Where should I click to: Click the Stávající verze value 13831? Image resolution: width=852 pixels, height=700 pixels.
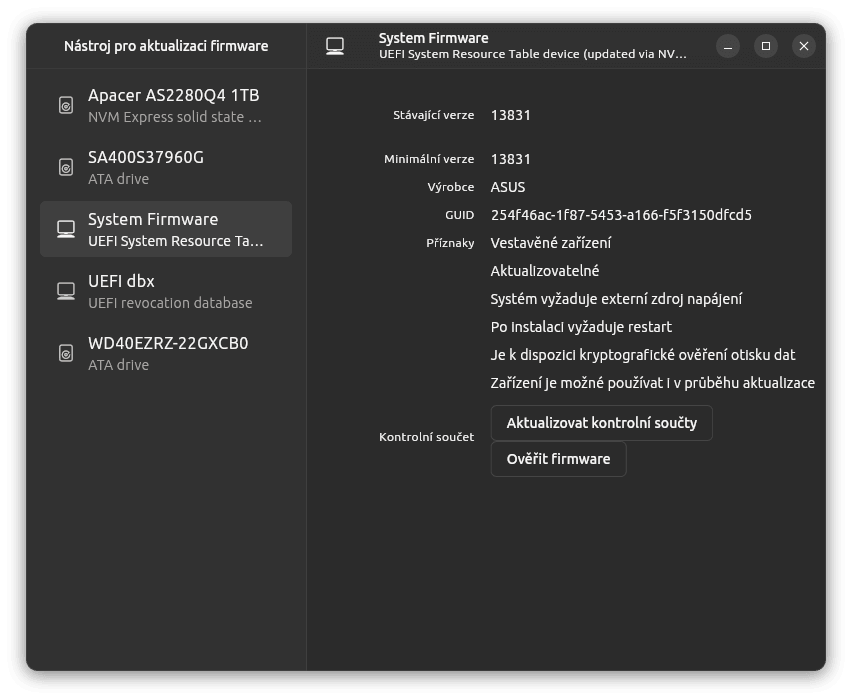tap(510, 115)
